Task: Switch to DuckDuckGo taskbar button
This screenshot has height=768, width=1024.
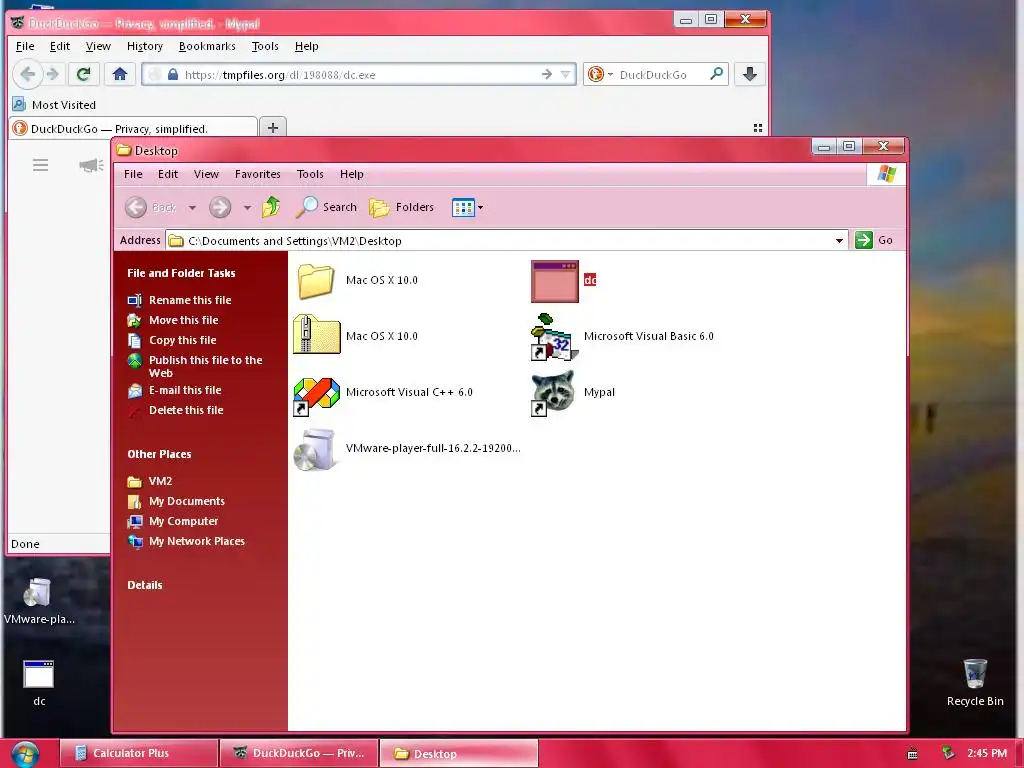Action: pos(299,754)
